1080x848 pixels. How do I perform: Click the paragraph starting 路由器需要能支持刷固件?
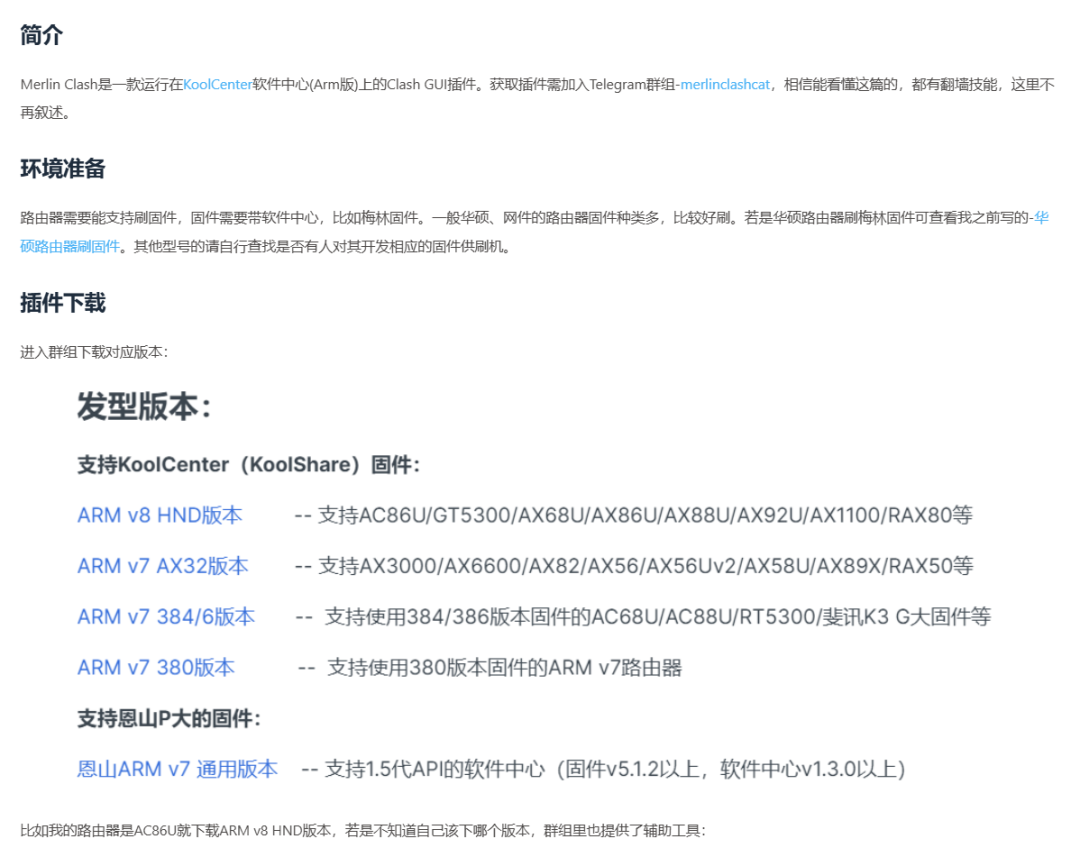click(x=534, y=232)
